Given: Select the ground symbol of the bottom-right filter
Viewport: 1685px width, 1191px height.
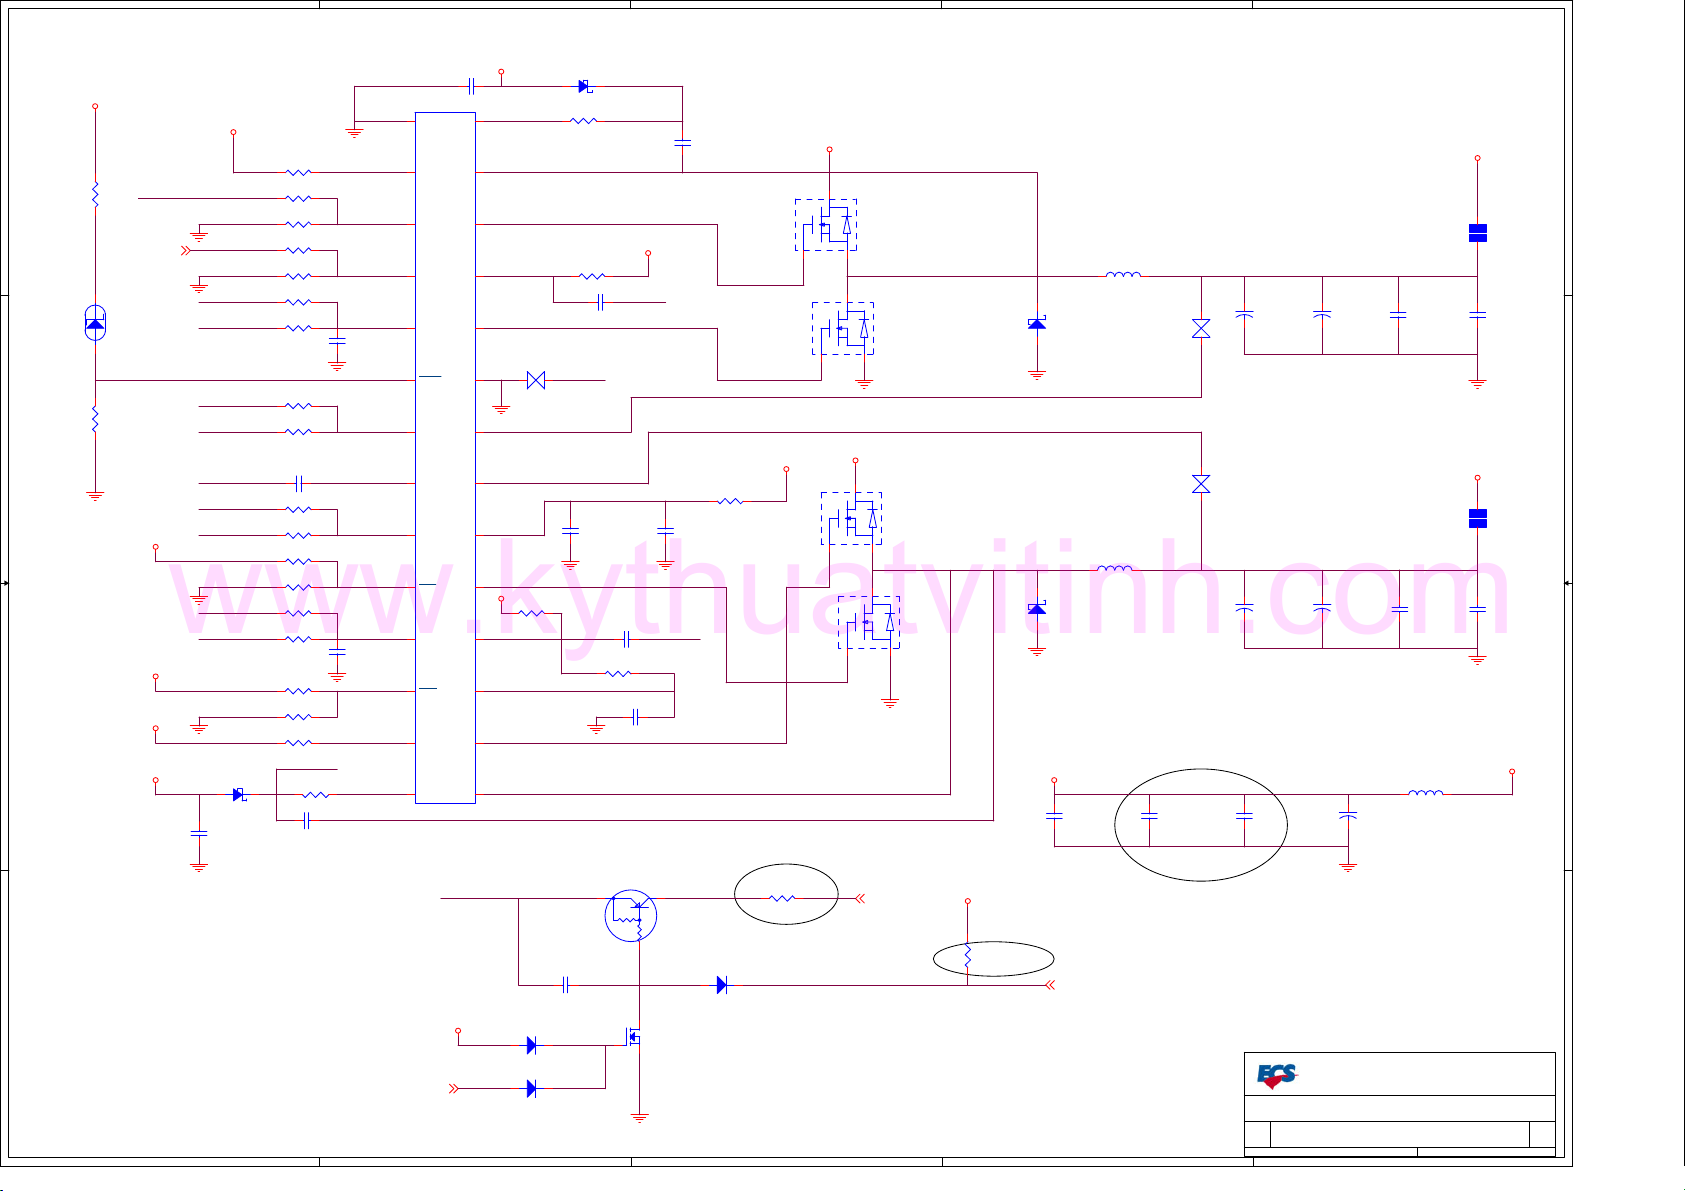Looking at the screenshot, I should (1348, 867).
